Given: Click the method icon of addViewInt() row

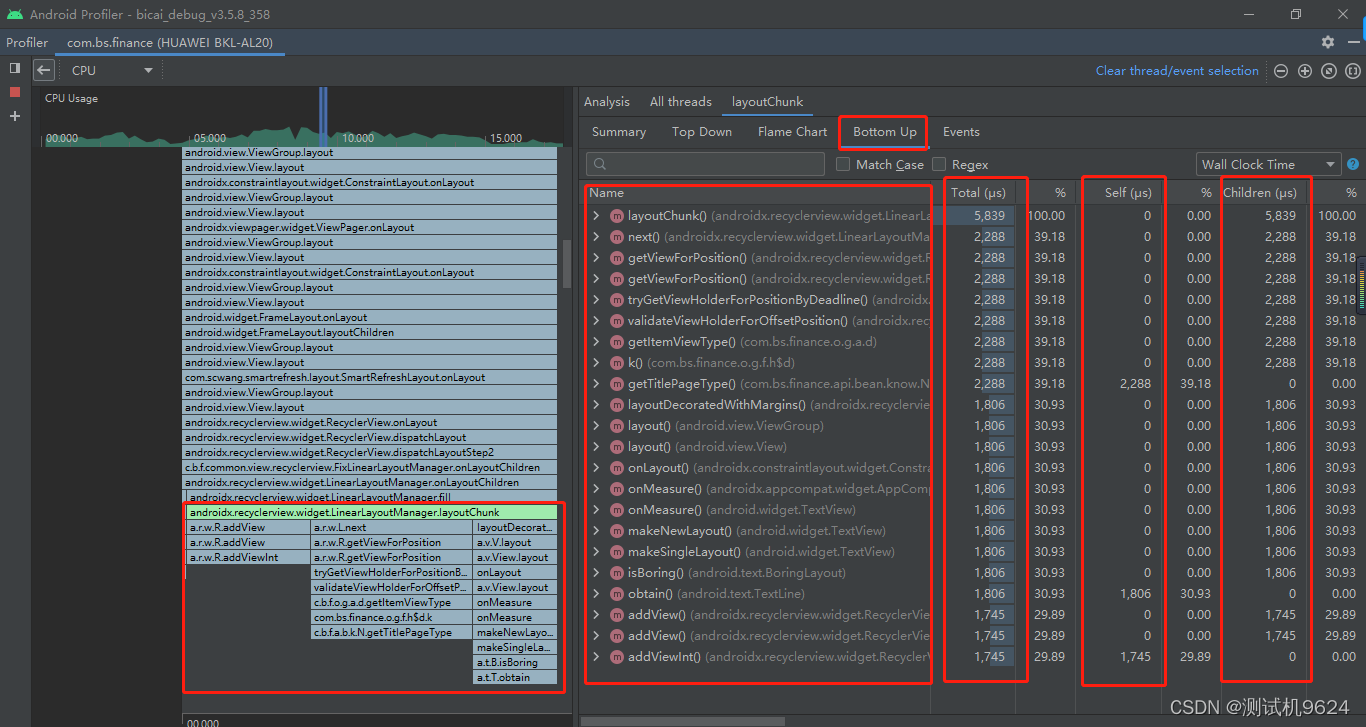Looking at the screenshot, I should click(x=617, y=657).
